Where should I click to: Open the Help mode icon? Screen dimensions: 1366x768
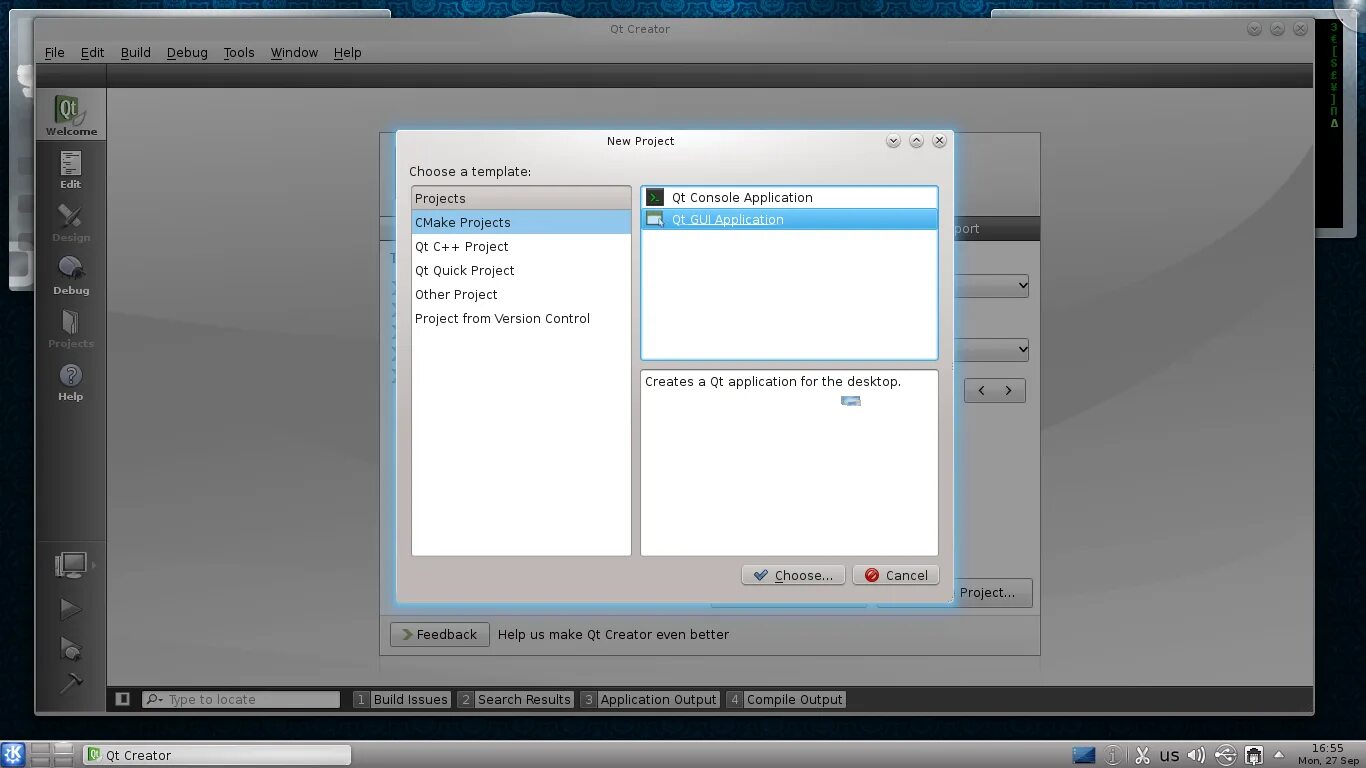click(x=70, y=381)
